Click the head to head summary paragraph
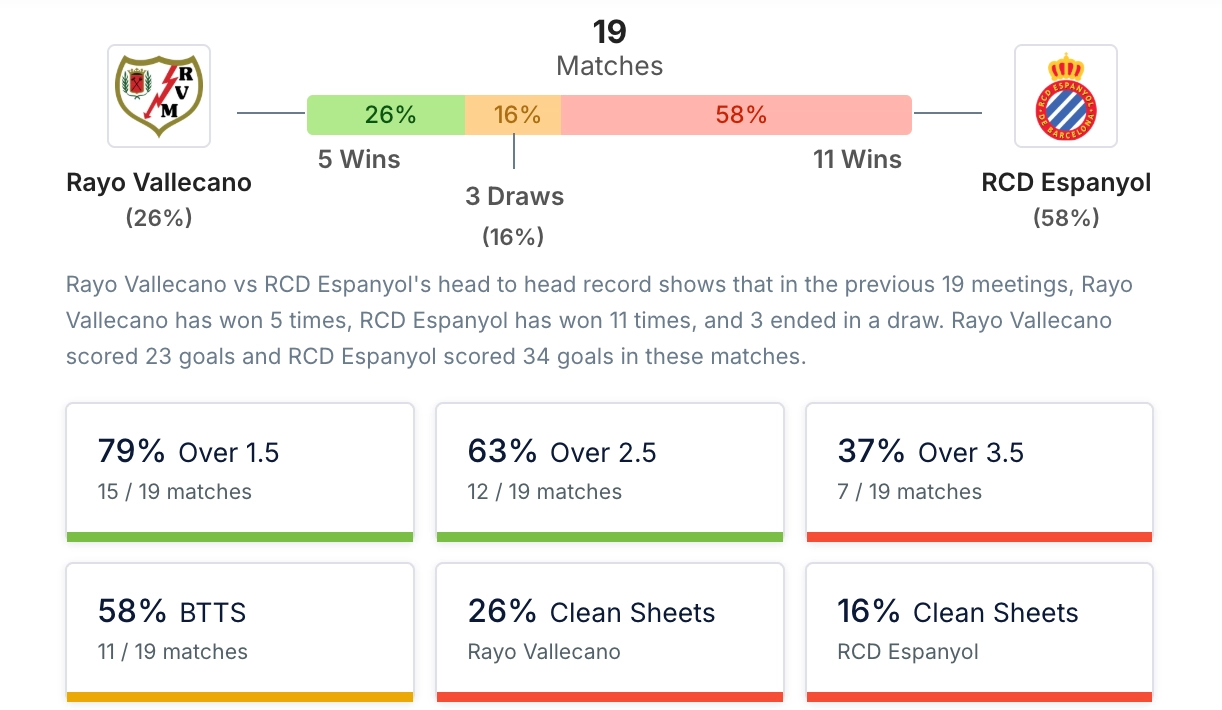1222x710 pixels. click(x=600, y=321)
